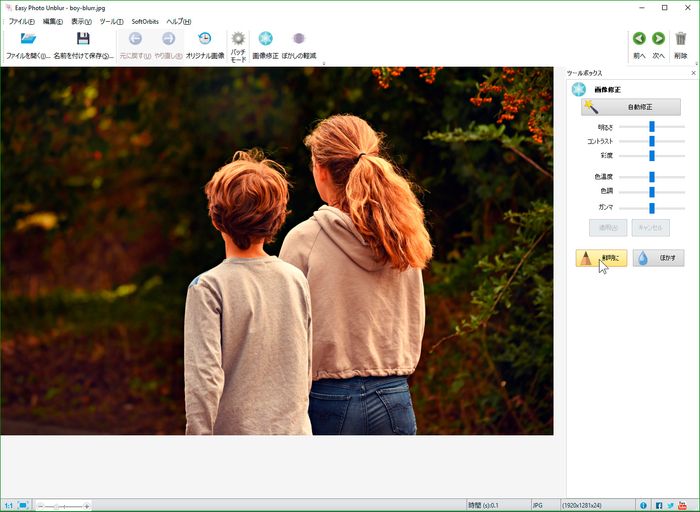Click the やり直し redo arrow
The image size is (700, 512).
point(168,39)
